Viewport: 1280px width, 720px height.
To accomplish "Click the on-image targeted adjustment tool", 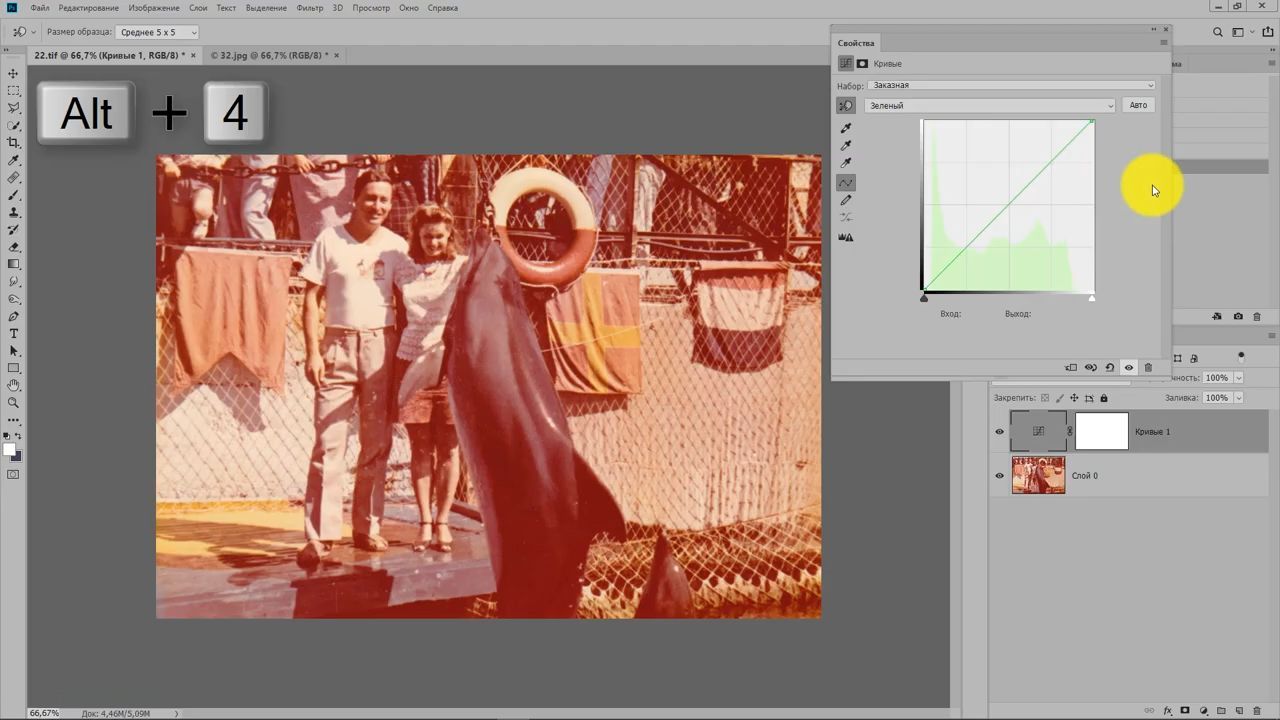I will click(x=846, y=105).
